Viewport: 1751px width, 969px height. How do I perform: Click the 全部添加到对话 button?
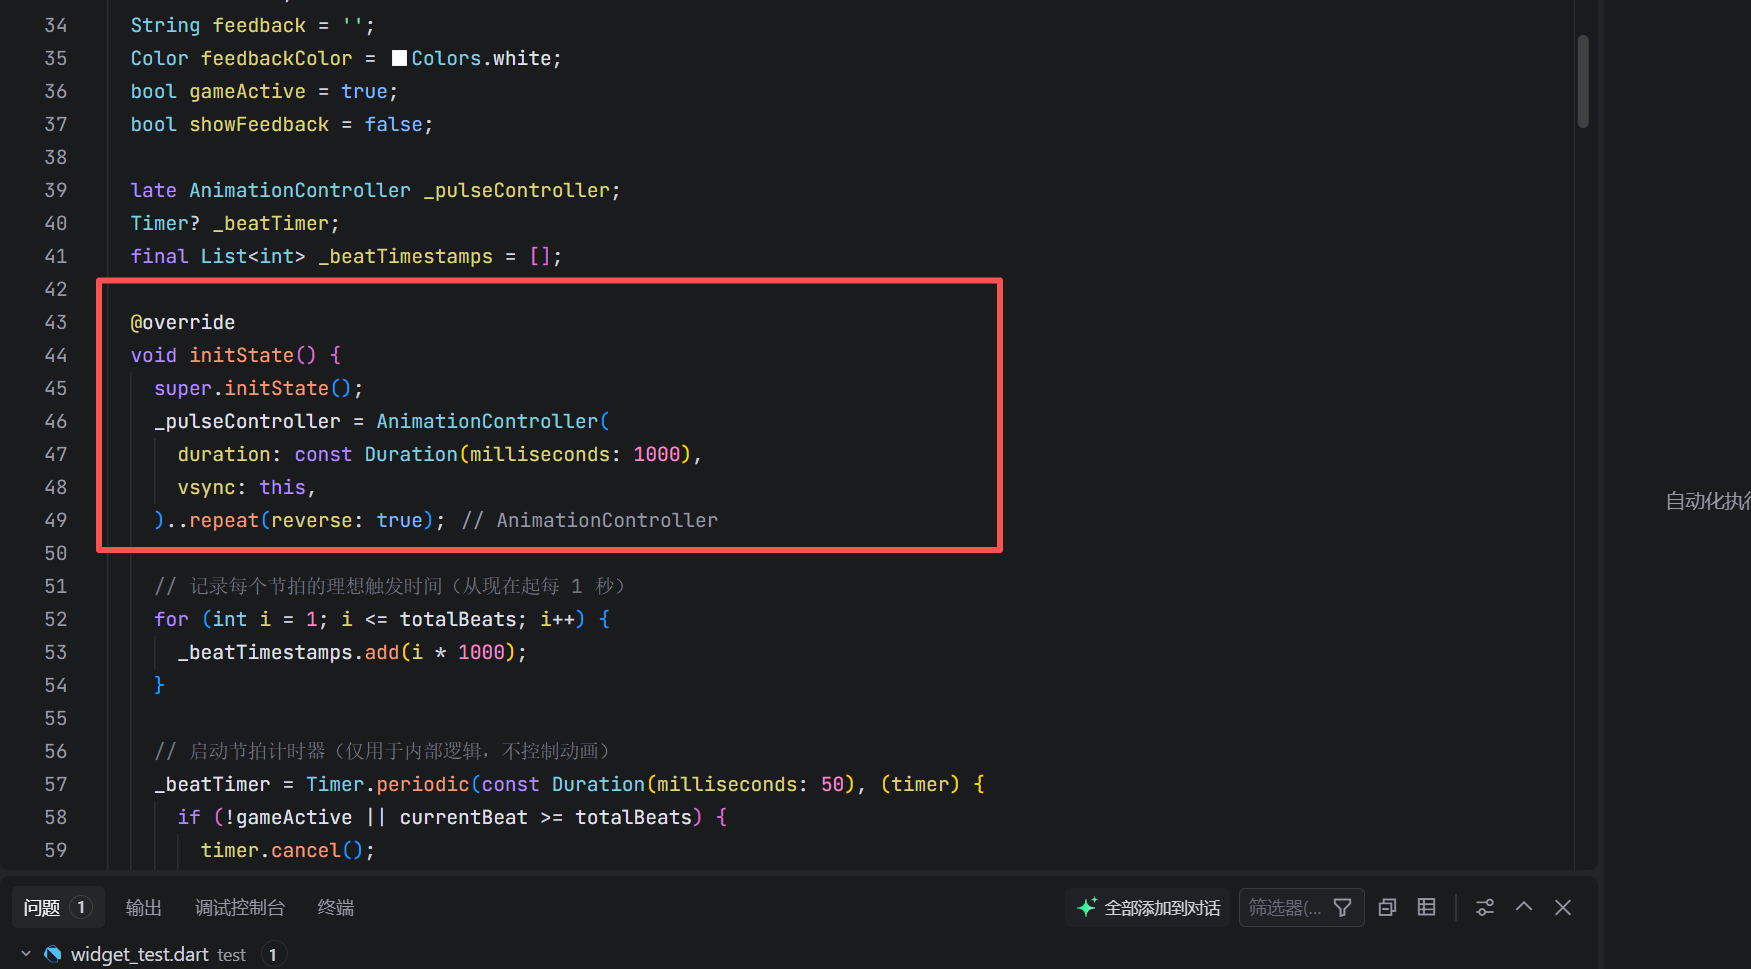[x=1148, y=907]
